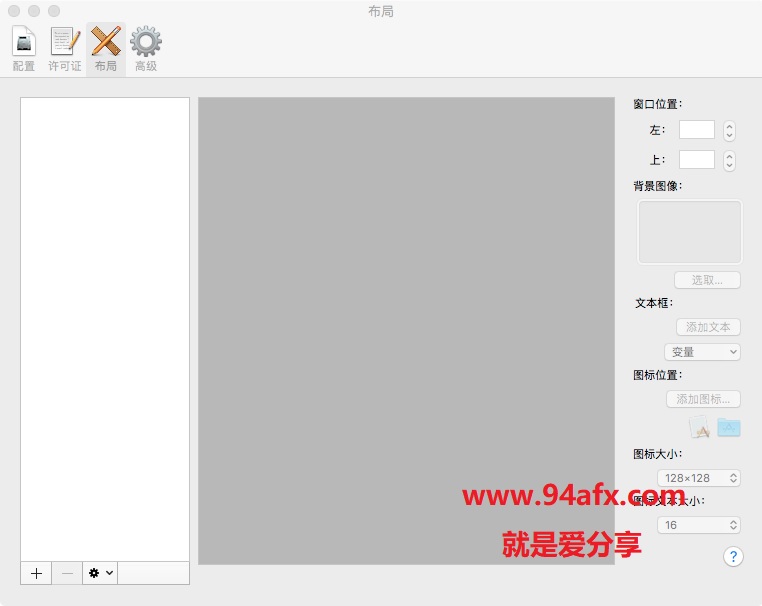Screen dimensions: 762x606
Task: Click the 背景图像 background image well
Action: [690, 232]
